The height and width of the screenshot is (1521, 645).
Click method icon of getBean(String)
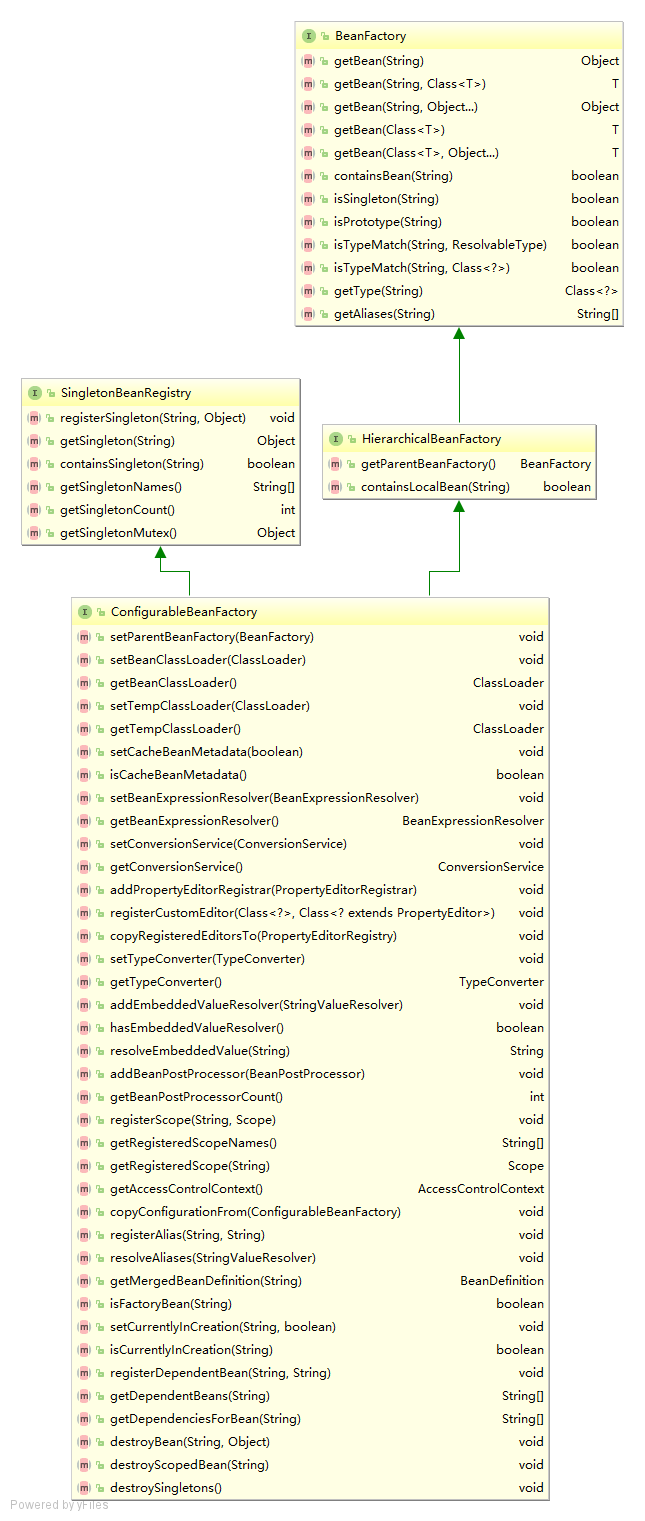(308, 61)
